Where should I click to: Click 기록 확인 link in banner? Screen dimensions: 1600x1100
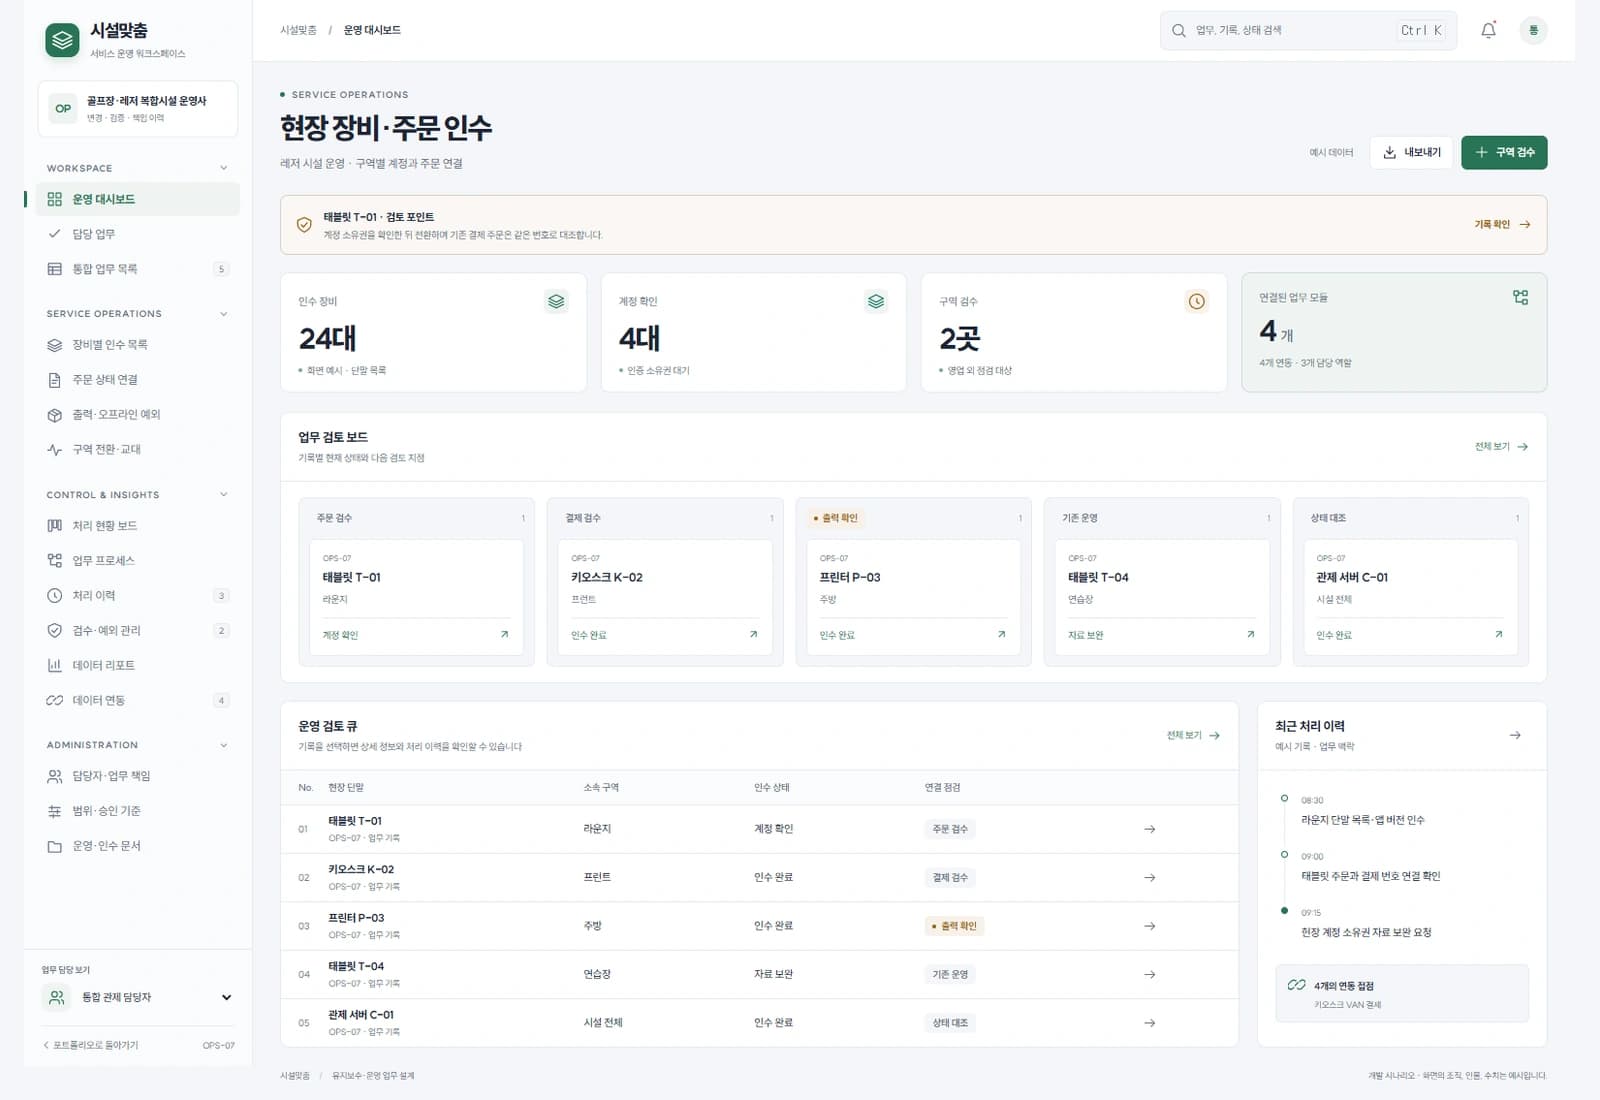pos(1502,224)
